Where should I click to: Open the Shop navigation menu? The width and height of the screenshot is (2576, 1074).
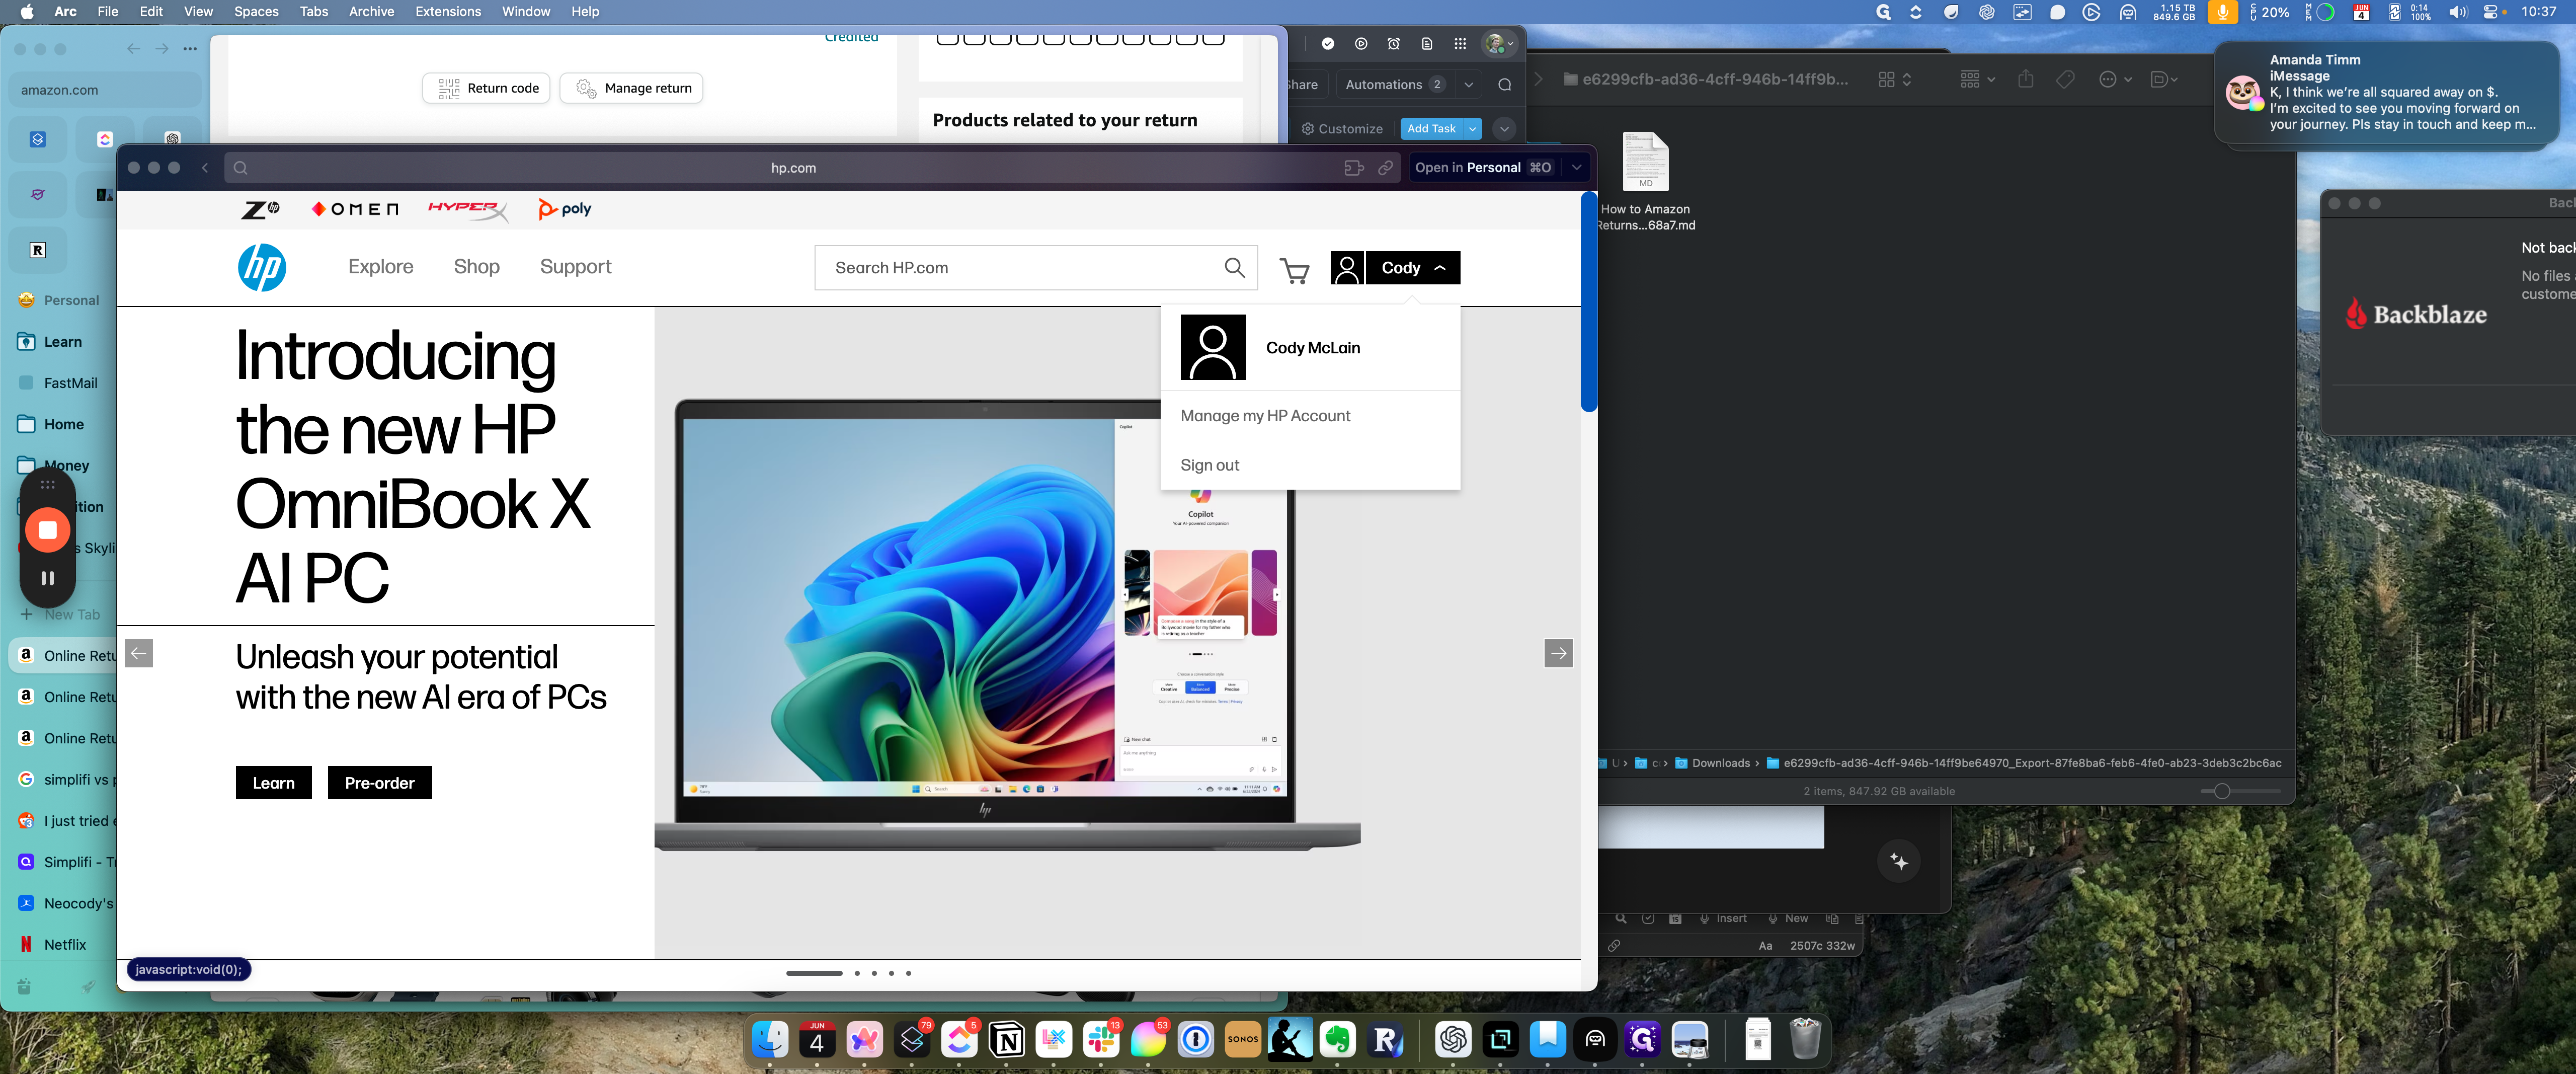pos(476,267)
